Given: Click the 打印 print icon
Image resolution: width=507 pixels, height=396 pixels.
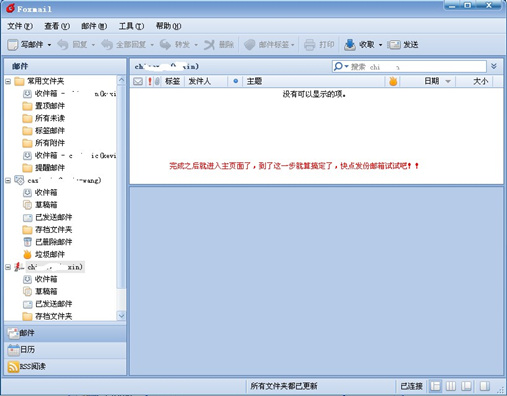Looking at the screenshot, I should click(309, 45).
